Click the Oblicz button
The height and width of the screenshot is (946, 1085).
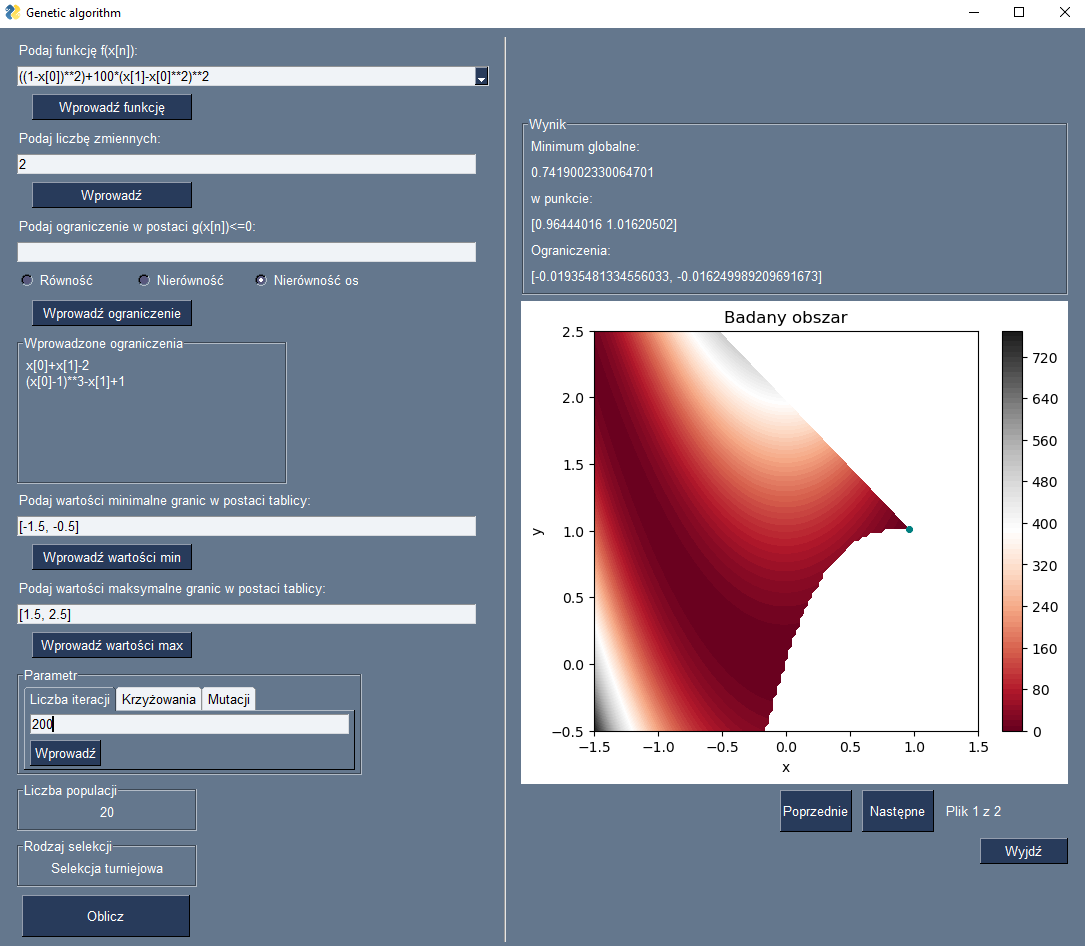pos(106,916)
